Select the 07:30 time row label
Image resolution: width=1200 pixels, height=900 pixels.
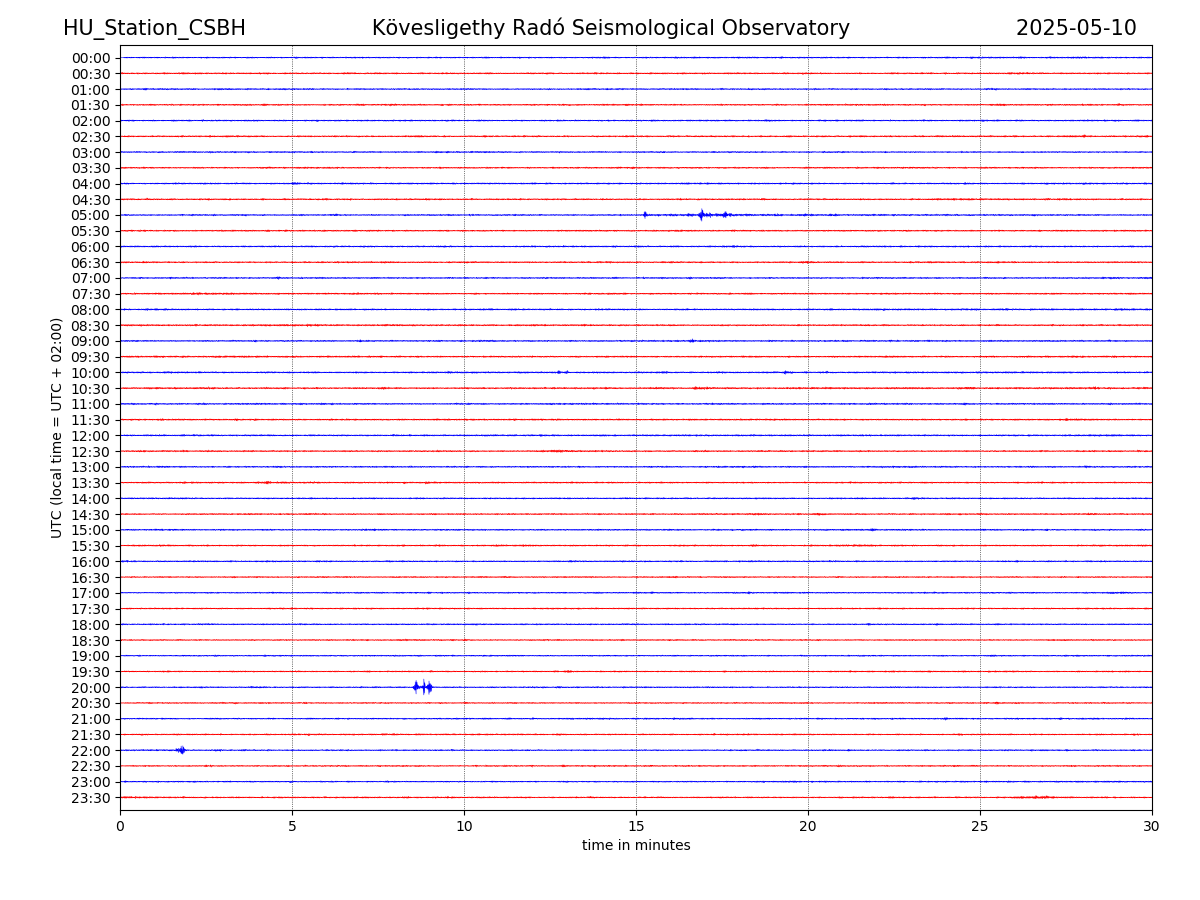point(91,294)
